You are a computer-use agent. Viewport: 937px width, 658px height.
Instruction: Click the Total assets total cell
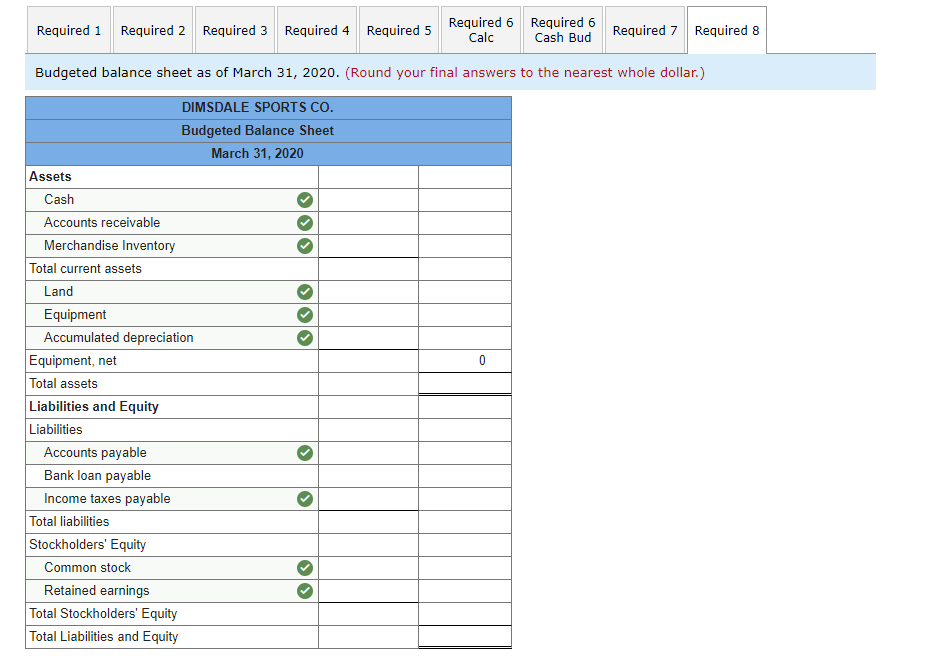coord(465,384)
